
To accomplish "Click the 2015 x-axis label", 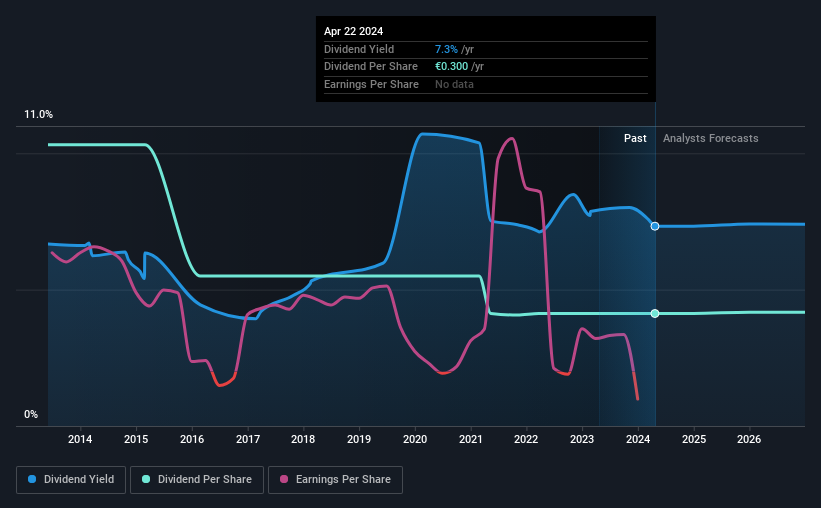I will tap(136, 439).
